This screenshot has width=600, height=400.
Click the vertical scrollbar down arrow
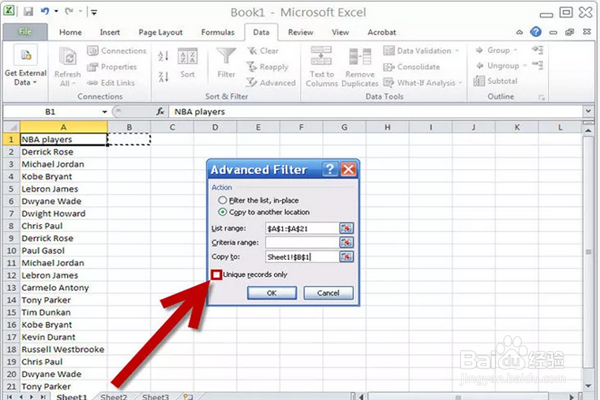(x=588, y=385)
